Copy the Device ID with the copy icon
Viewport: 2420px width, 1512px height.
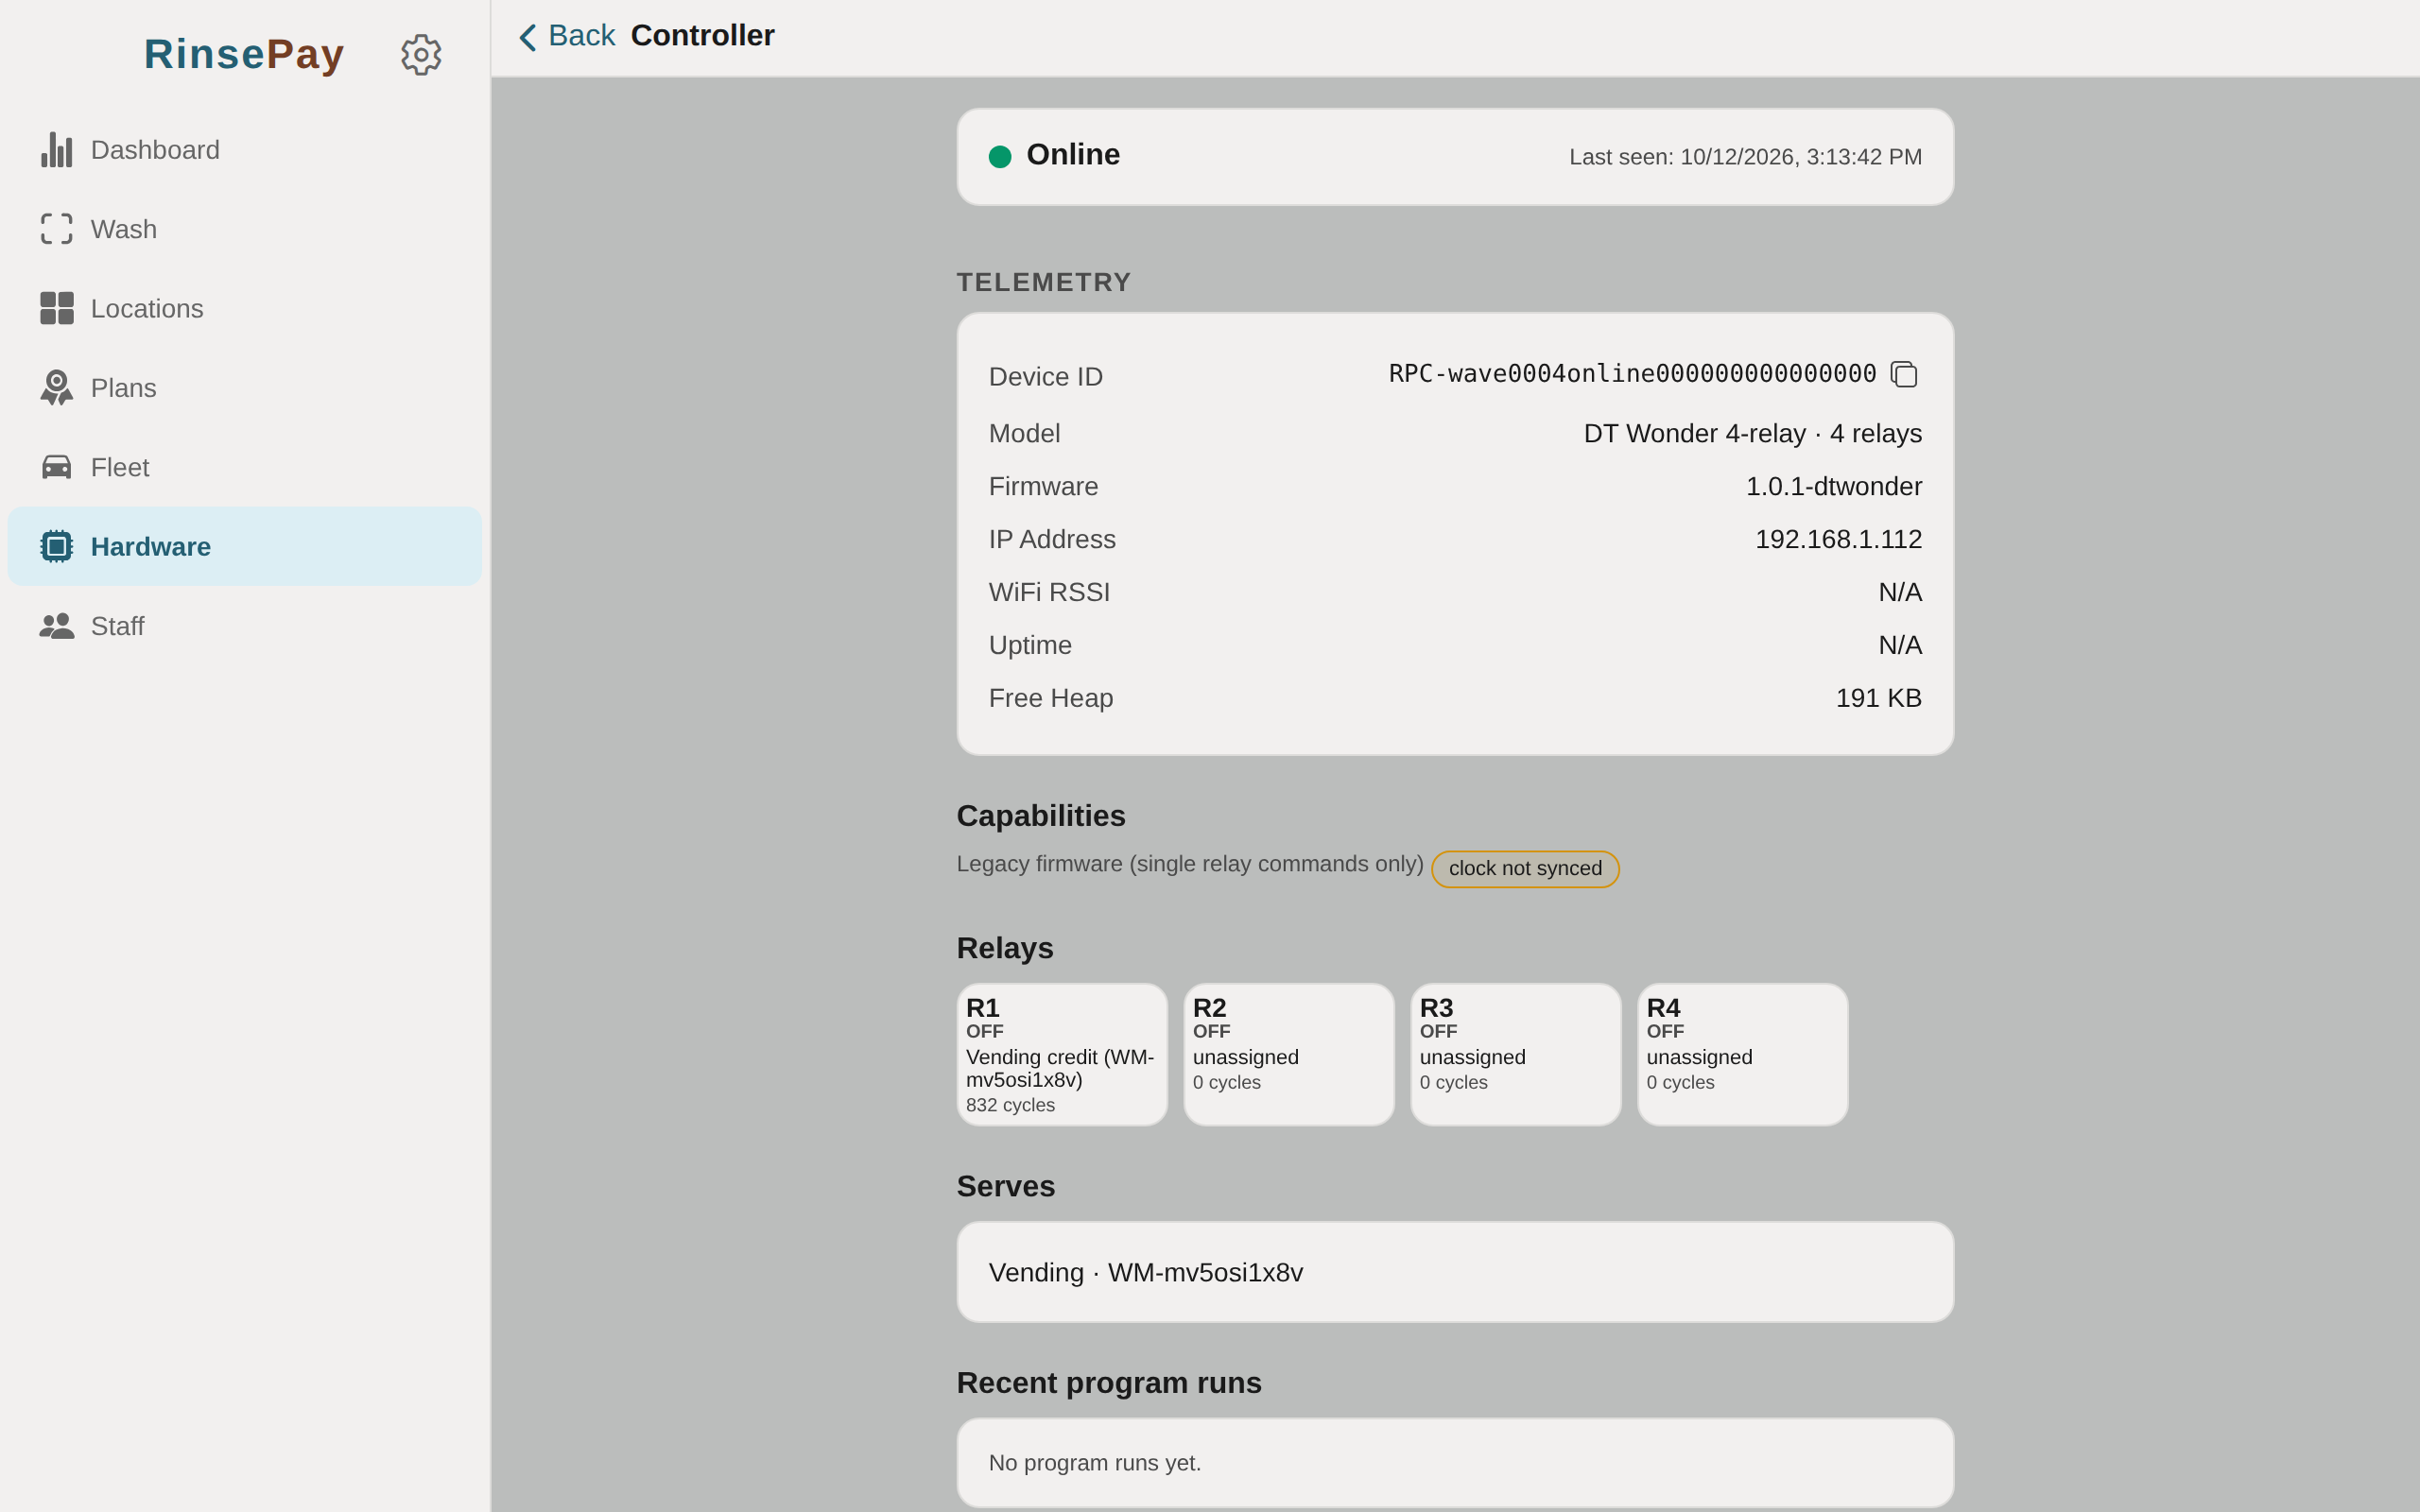[1904, 374]
